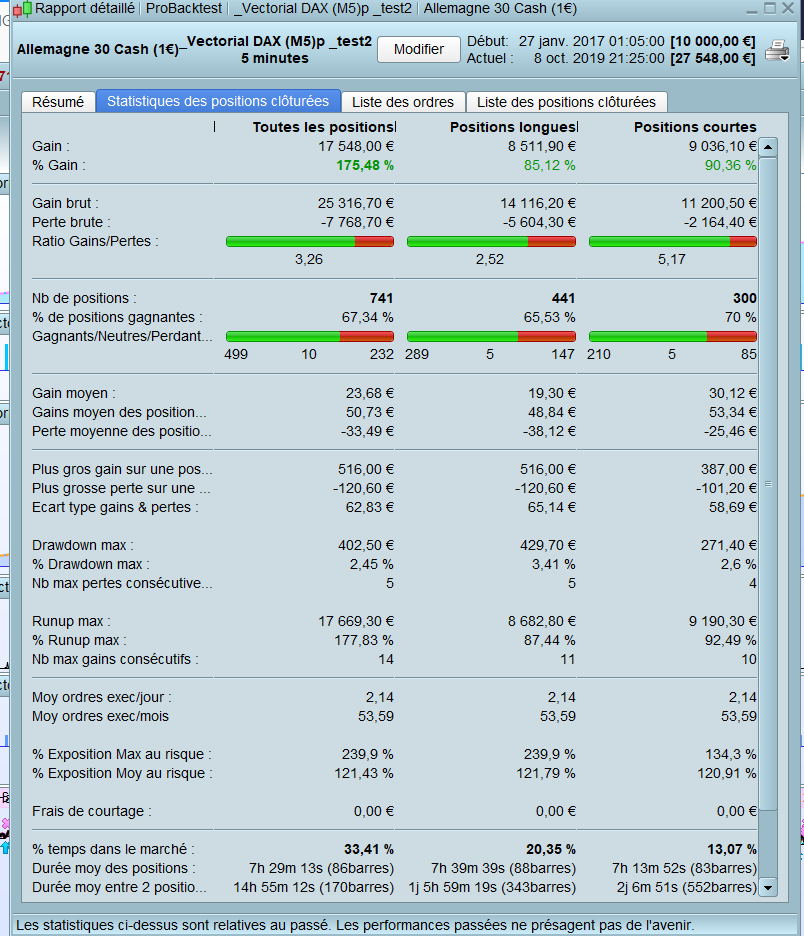Click the starting capital [10 000,00 €]

(x=713, y=42)
